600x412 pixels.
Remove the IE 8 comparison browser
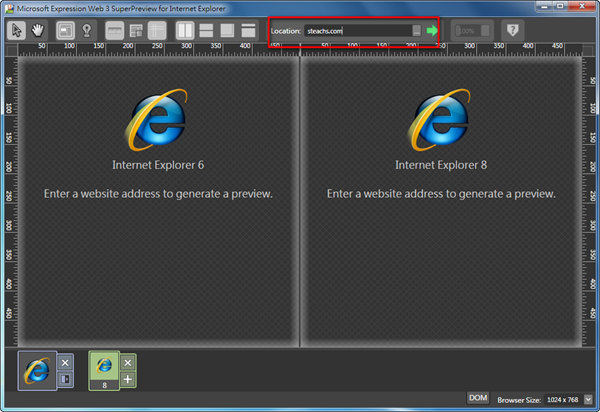click(128, 363)
